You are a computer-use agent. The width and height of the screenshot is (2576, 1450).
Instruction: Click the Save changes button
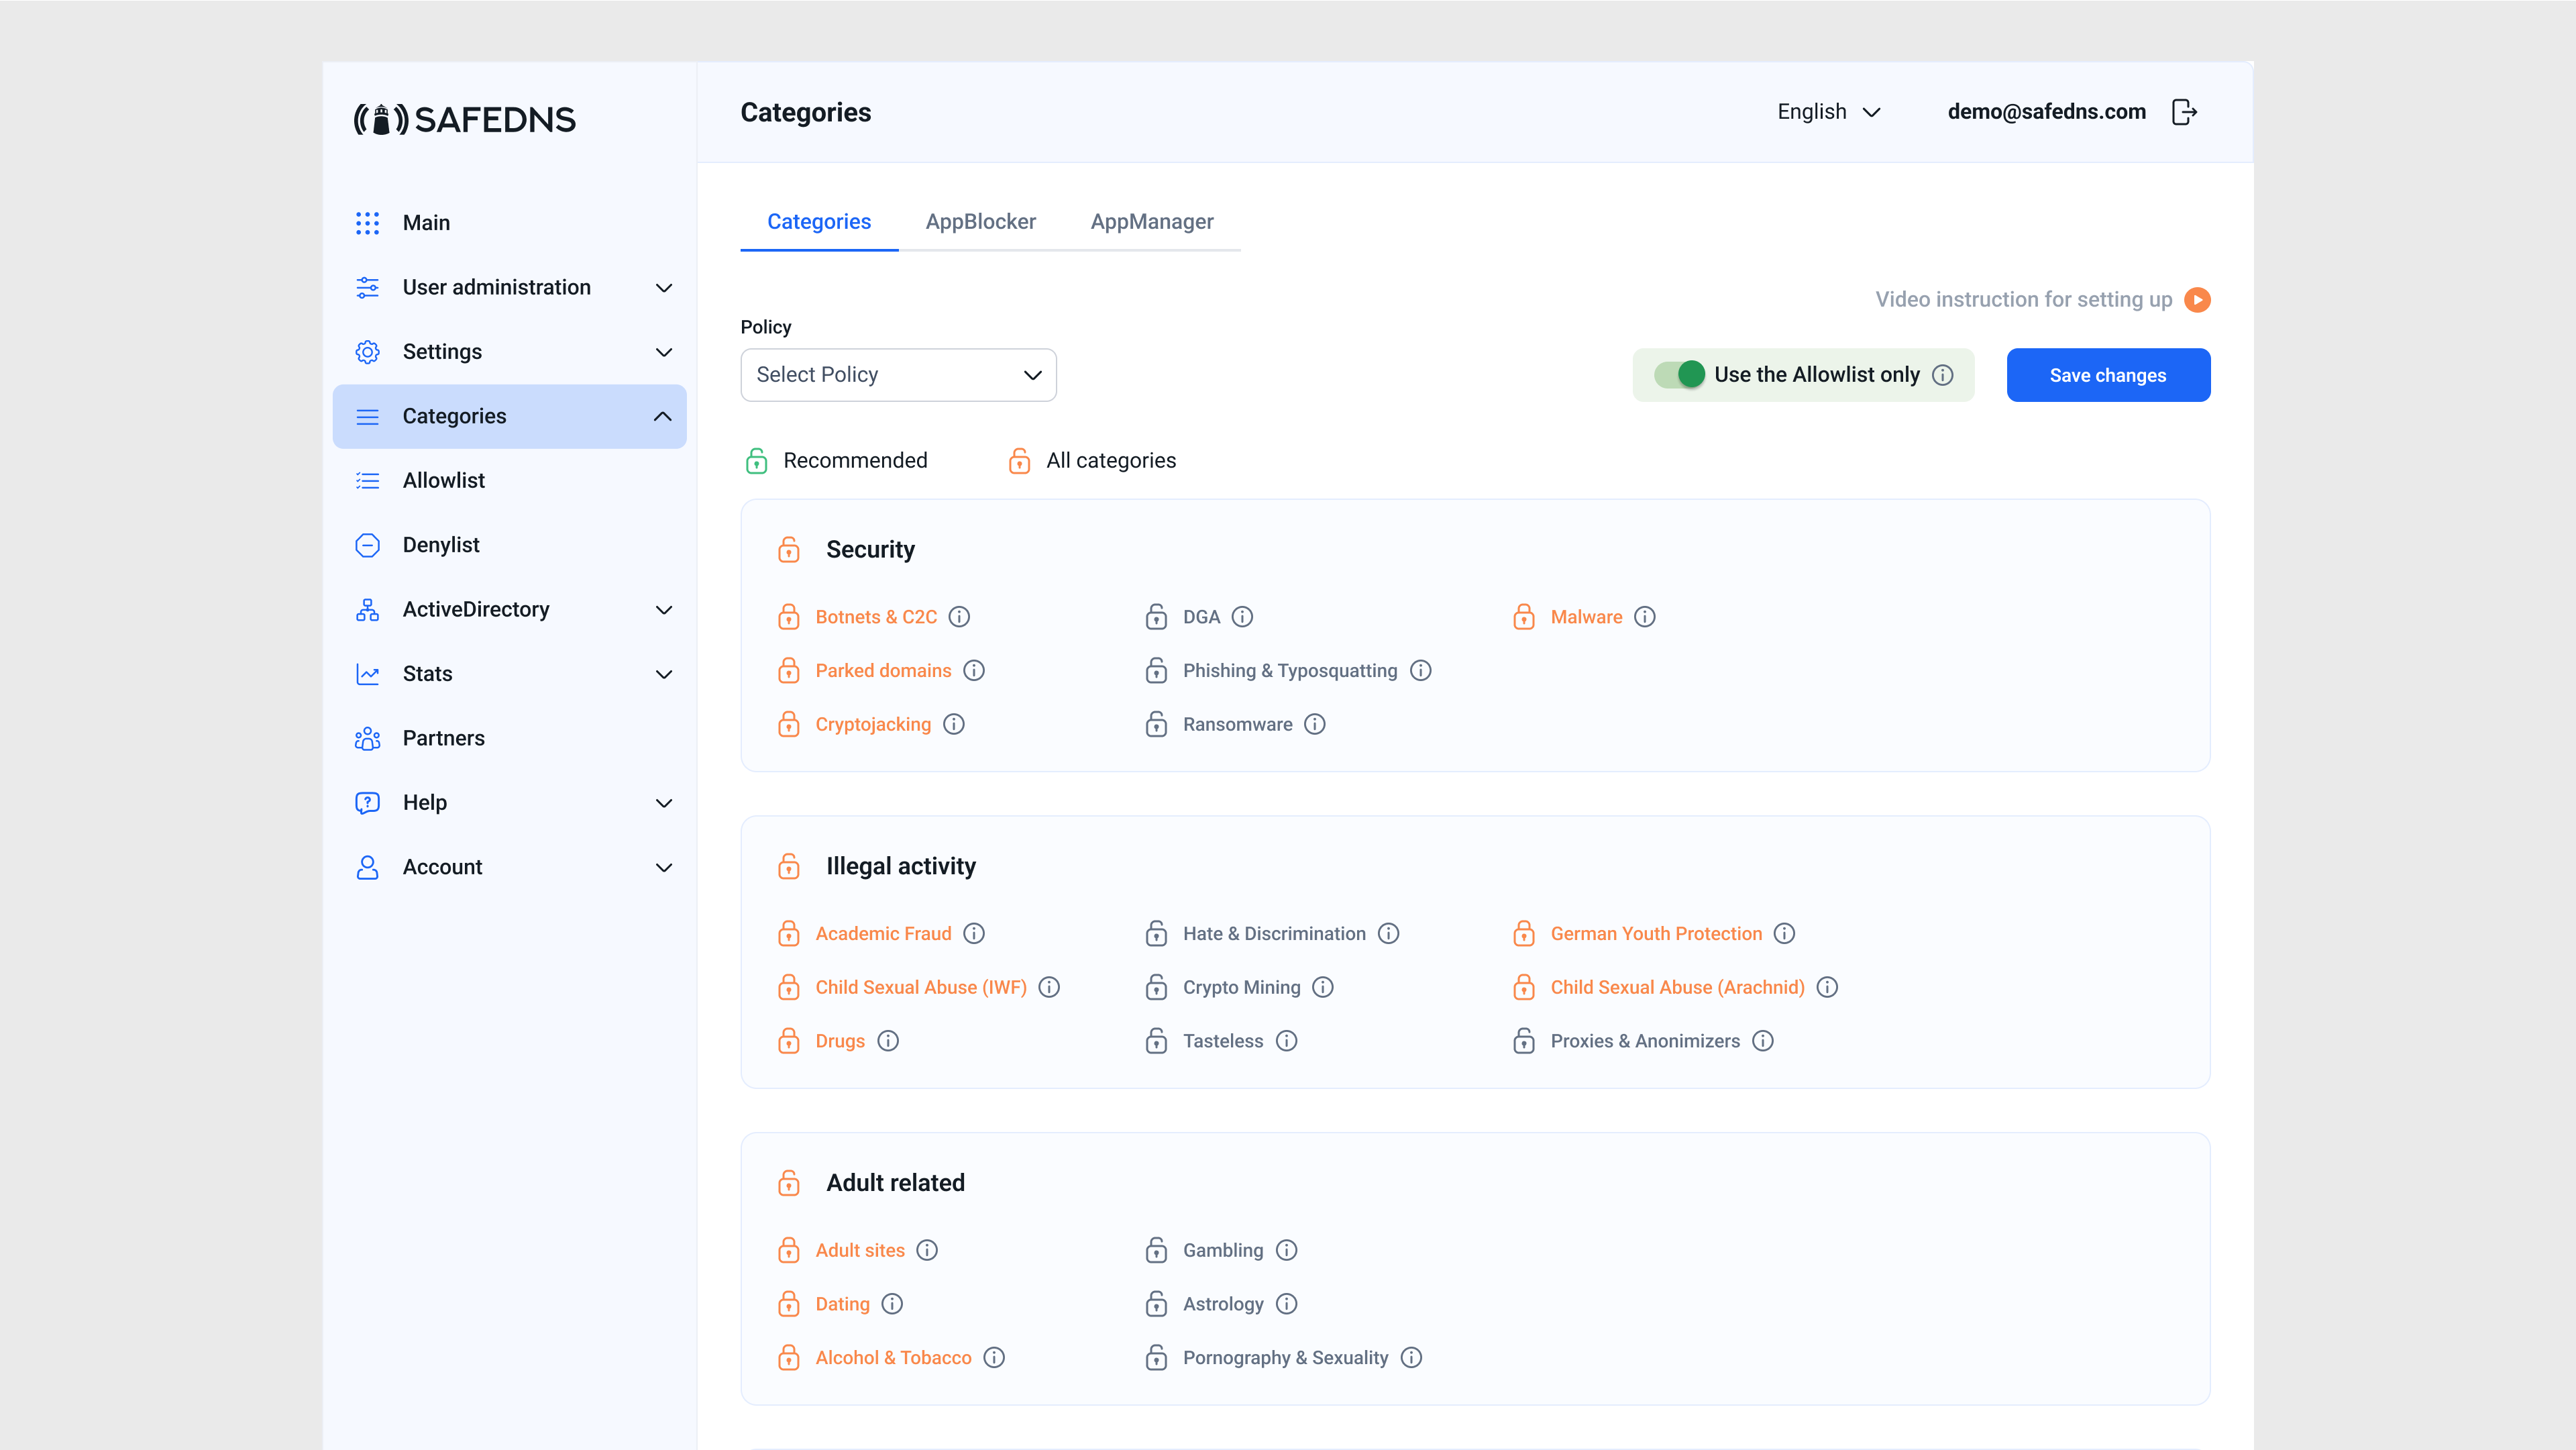tap(2107, 374)
